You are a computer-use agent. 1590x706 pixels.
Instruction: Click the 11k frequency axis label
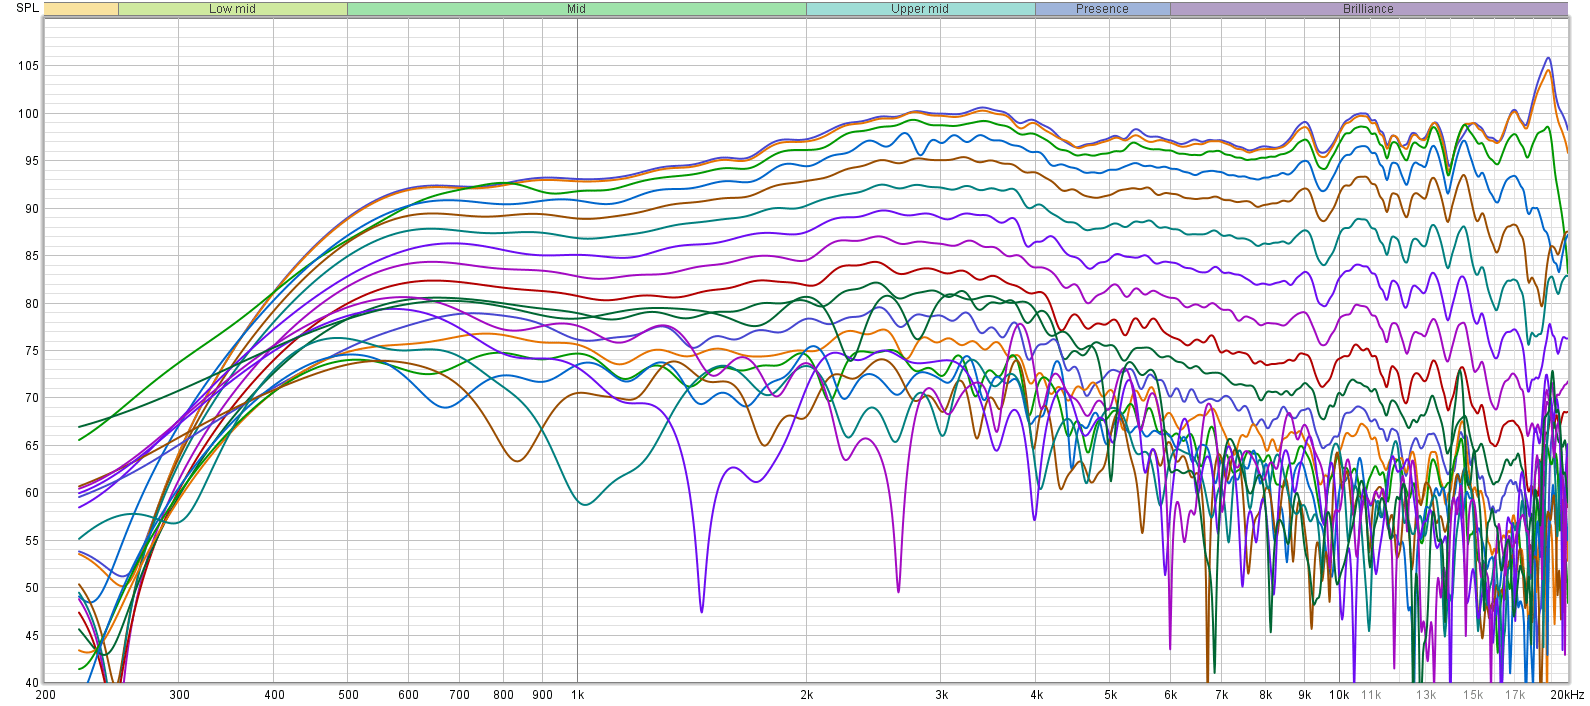pos(1371,695)
